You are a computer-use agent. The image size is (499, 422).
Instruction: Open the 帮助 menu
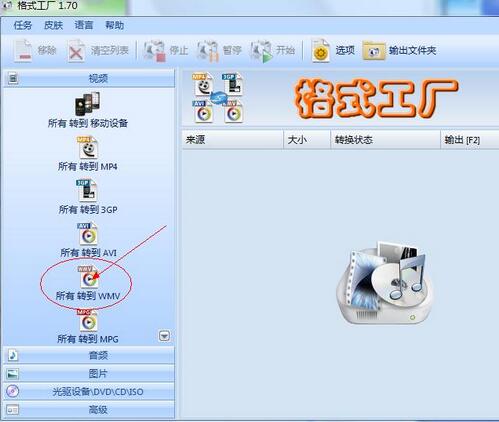click(x=114, y=25)
